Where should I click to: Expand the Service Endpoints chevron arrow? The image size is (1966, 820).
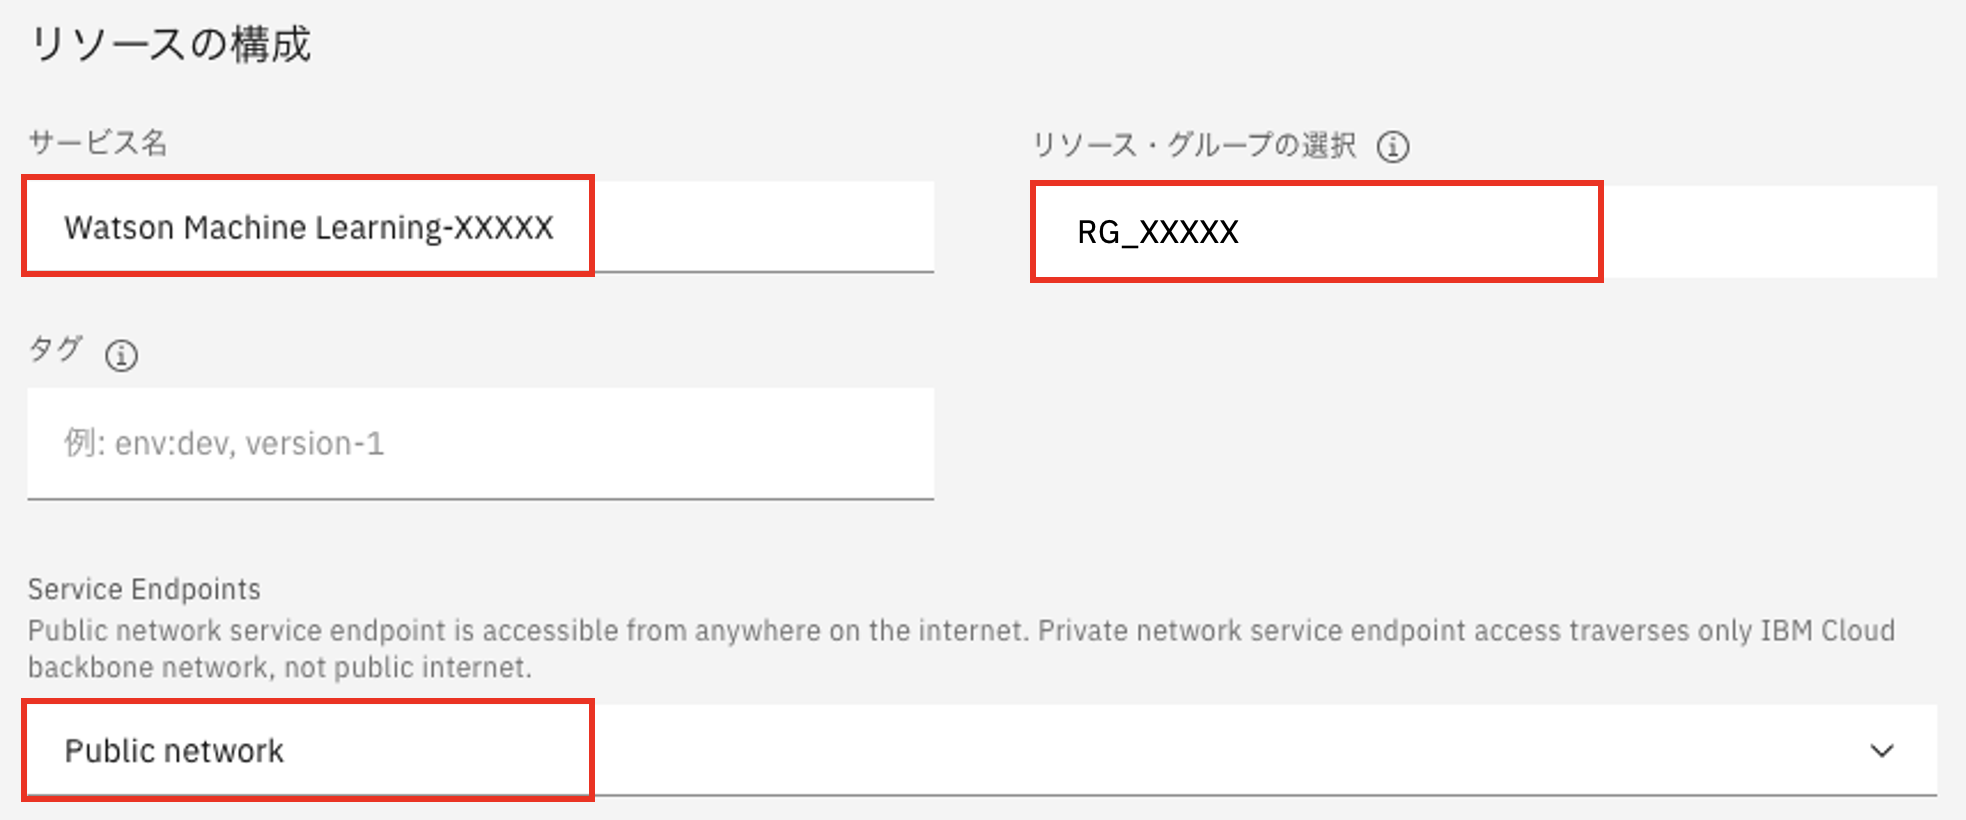pos(1882,751)
